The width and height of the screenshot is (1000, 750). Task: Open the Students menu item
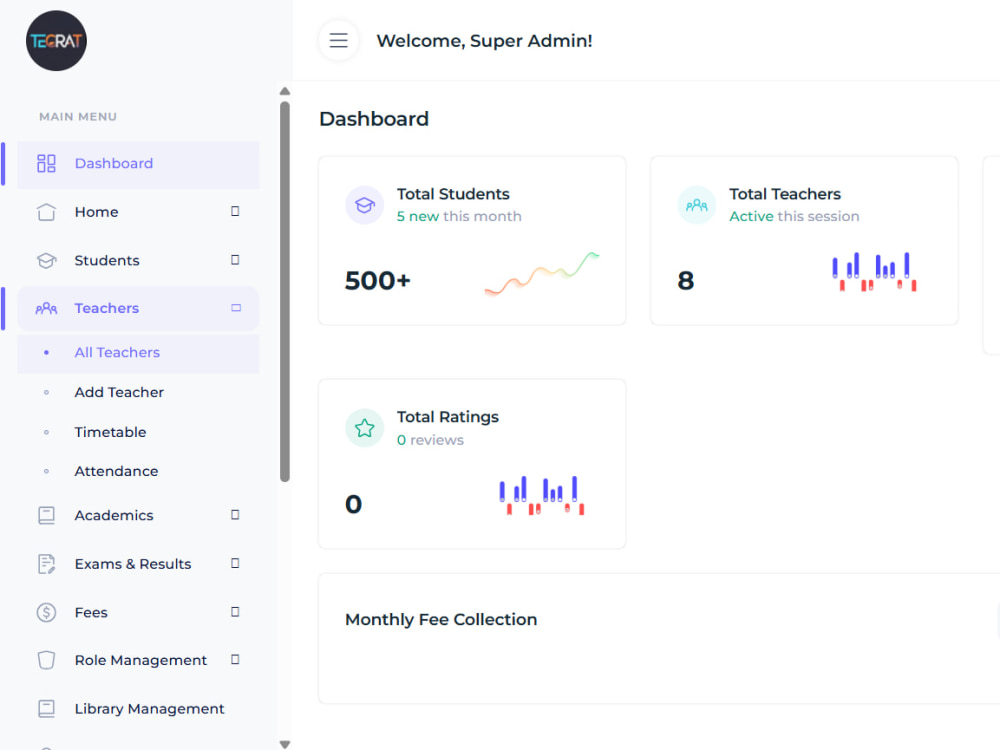tap(138, 260)
